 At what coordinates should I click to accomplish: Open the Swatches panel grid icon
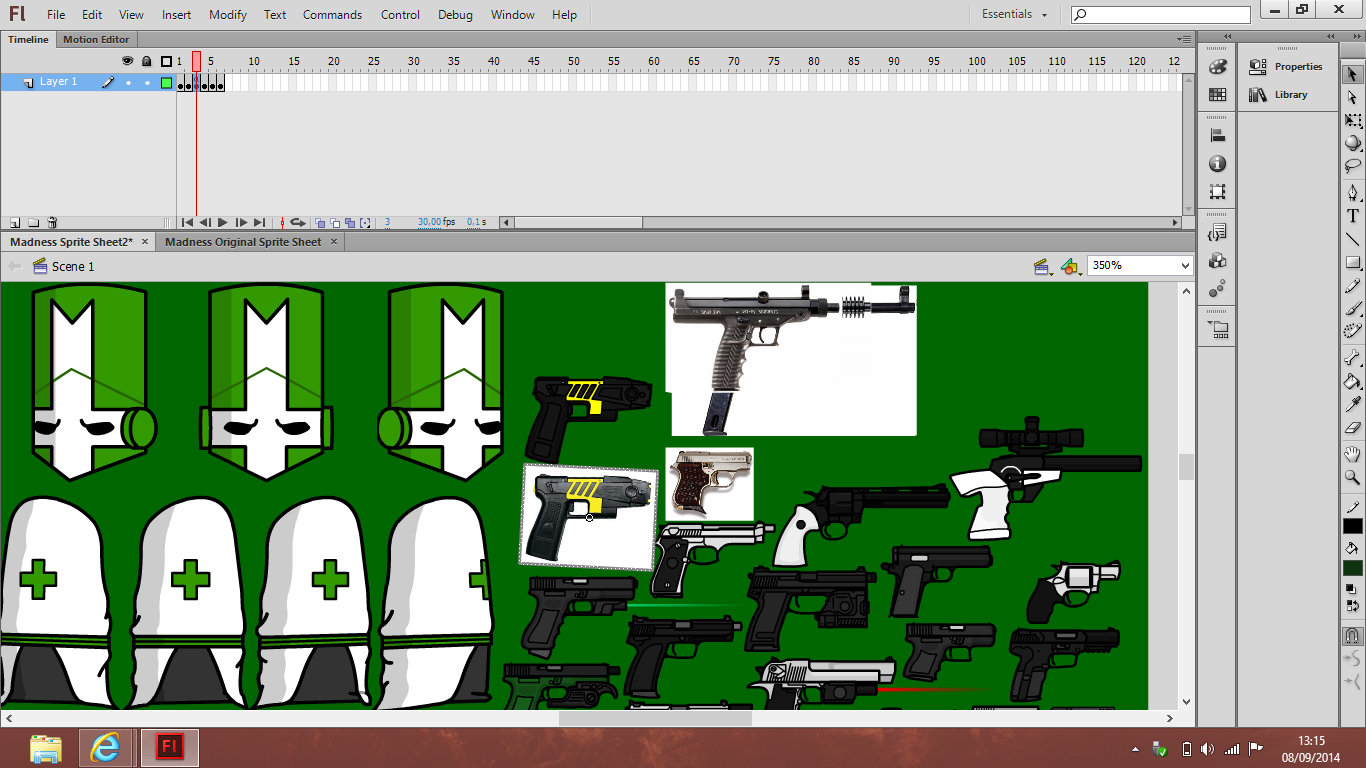(1217, 95)
